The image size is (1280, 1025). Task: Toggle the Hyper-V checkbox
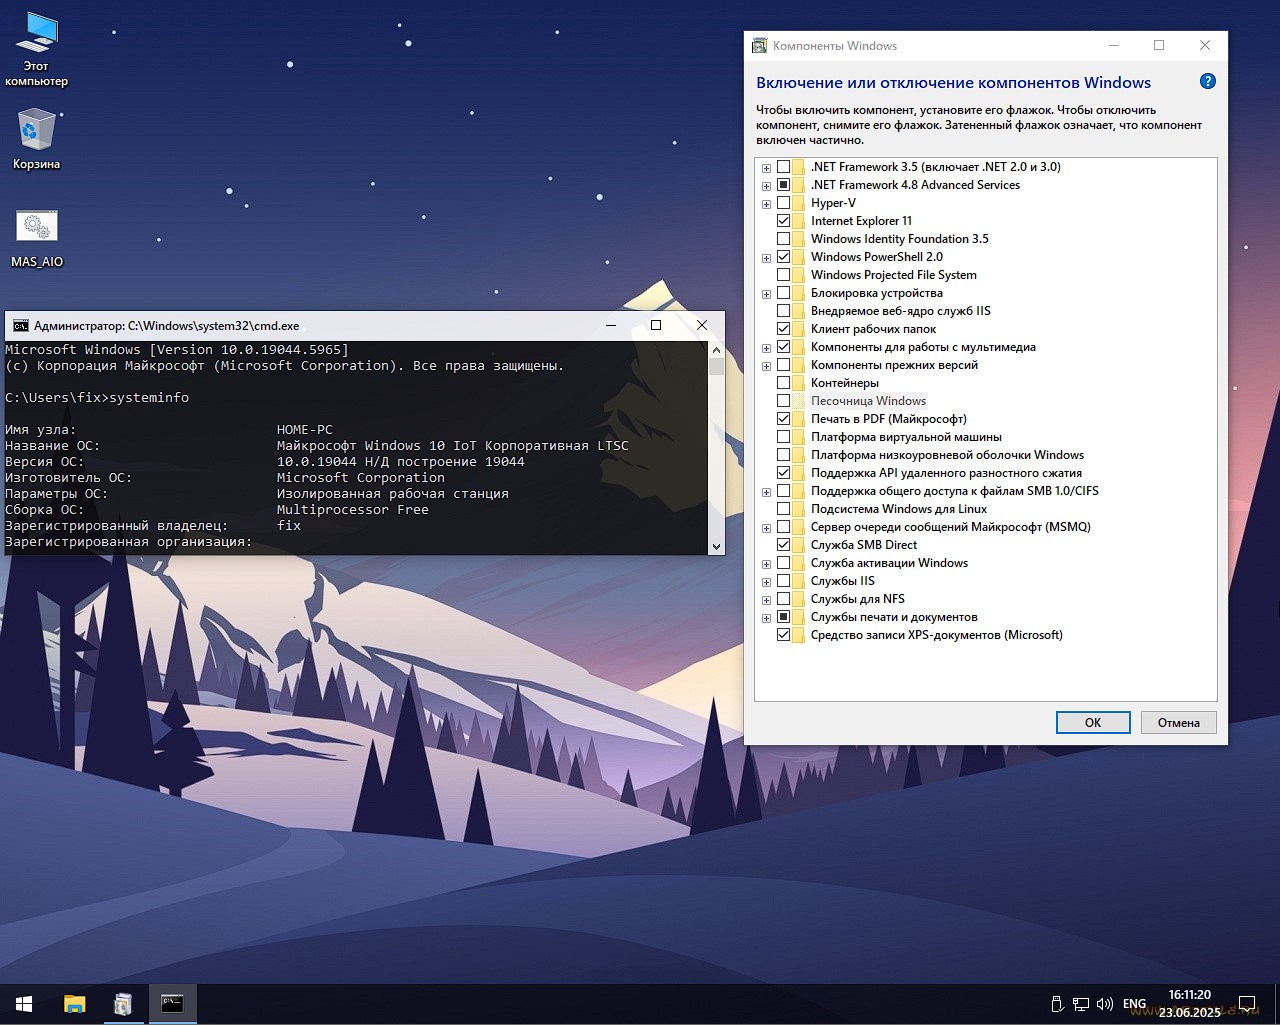pyautogui.click(x=784, y=203)
